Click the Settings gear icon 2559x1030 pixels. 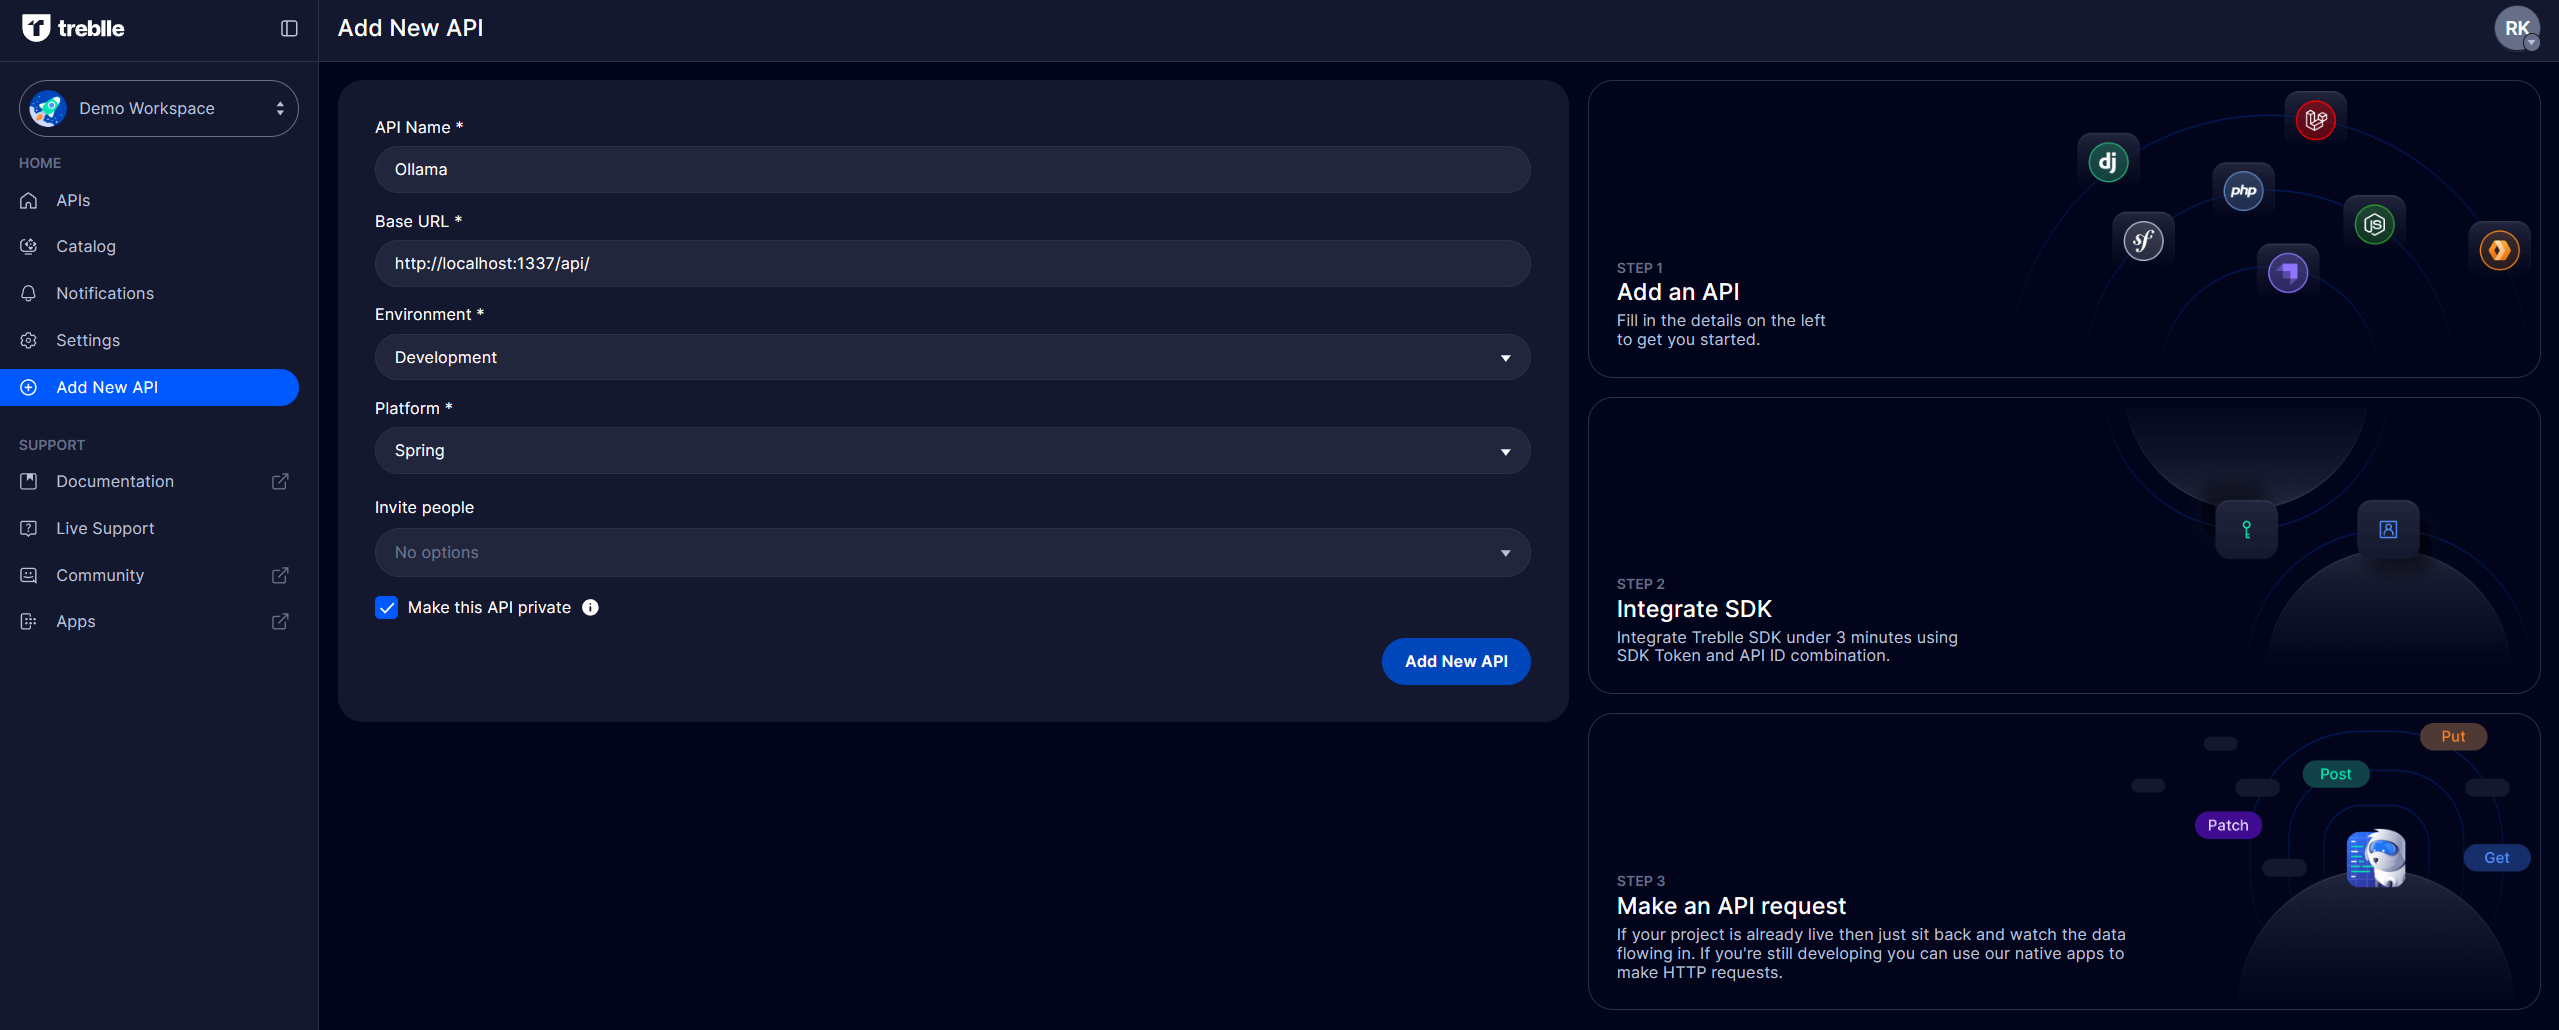pyautogui.click(x=29, y=341)
